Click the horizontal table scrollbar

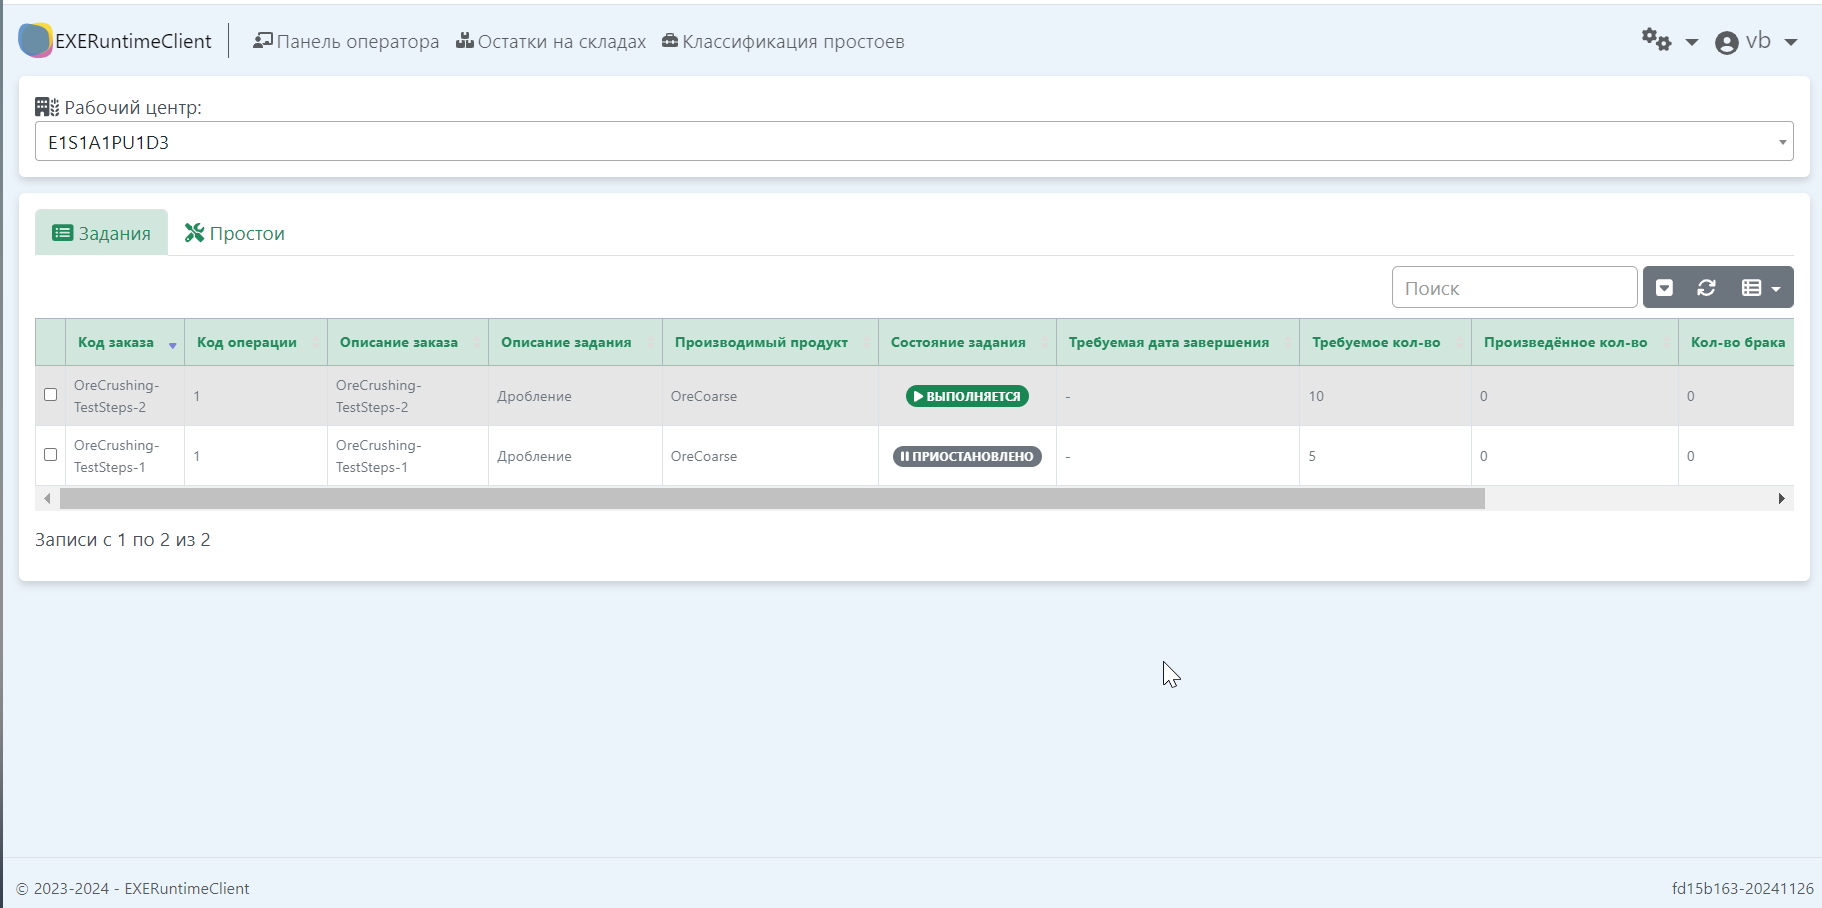tap(772, 498)
